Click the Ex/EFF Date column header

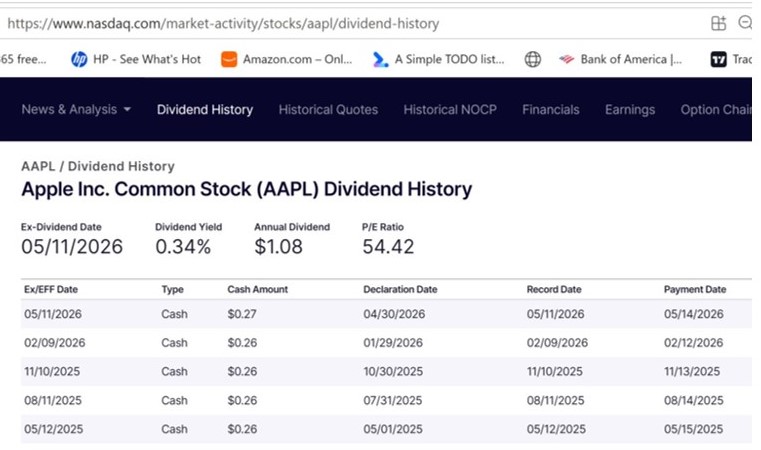[x=51, y=289]
